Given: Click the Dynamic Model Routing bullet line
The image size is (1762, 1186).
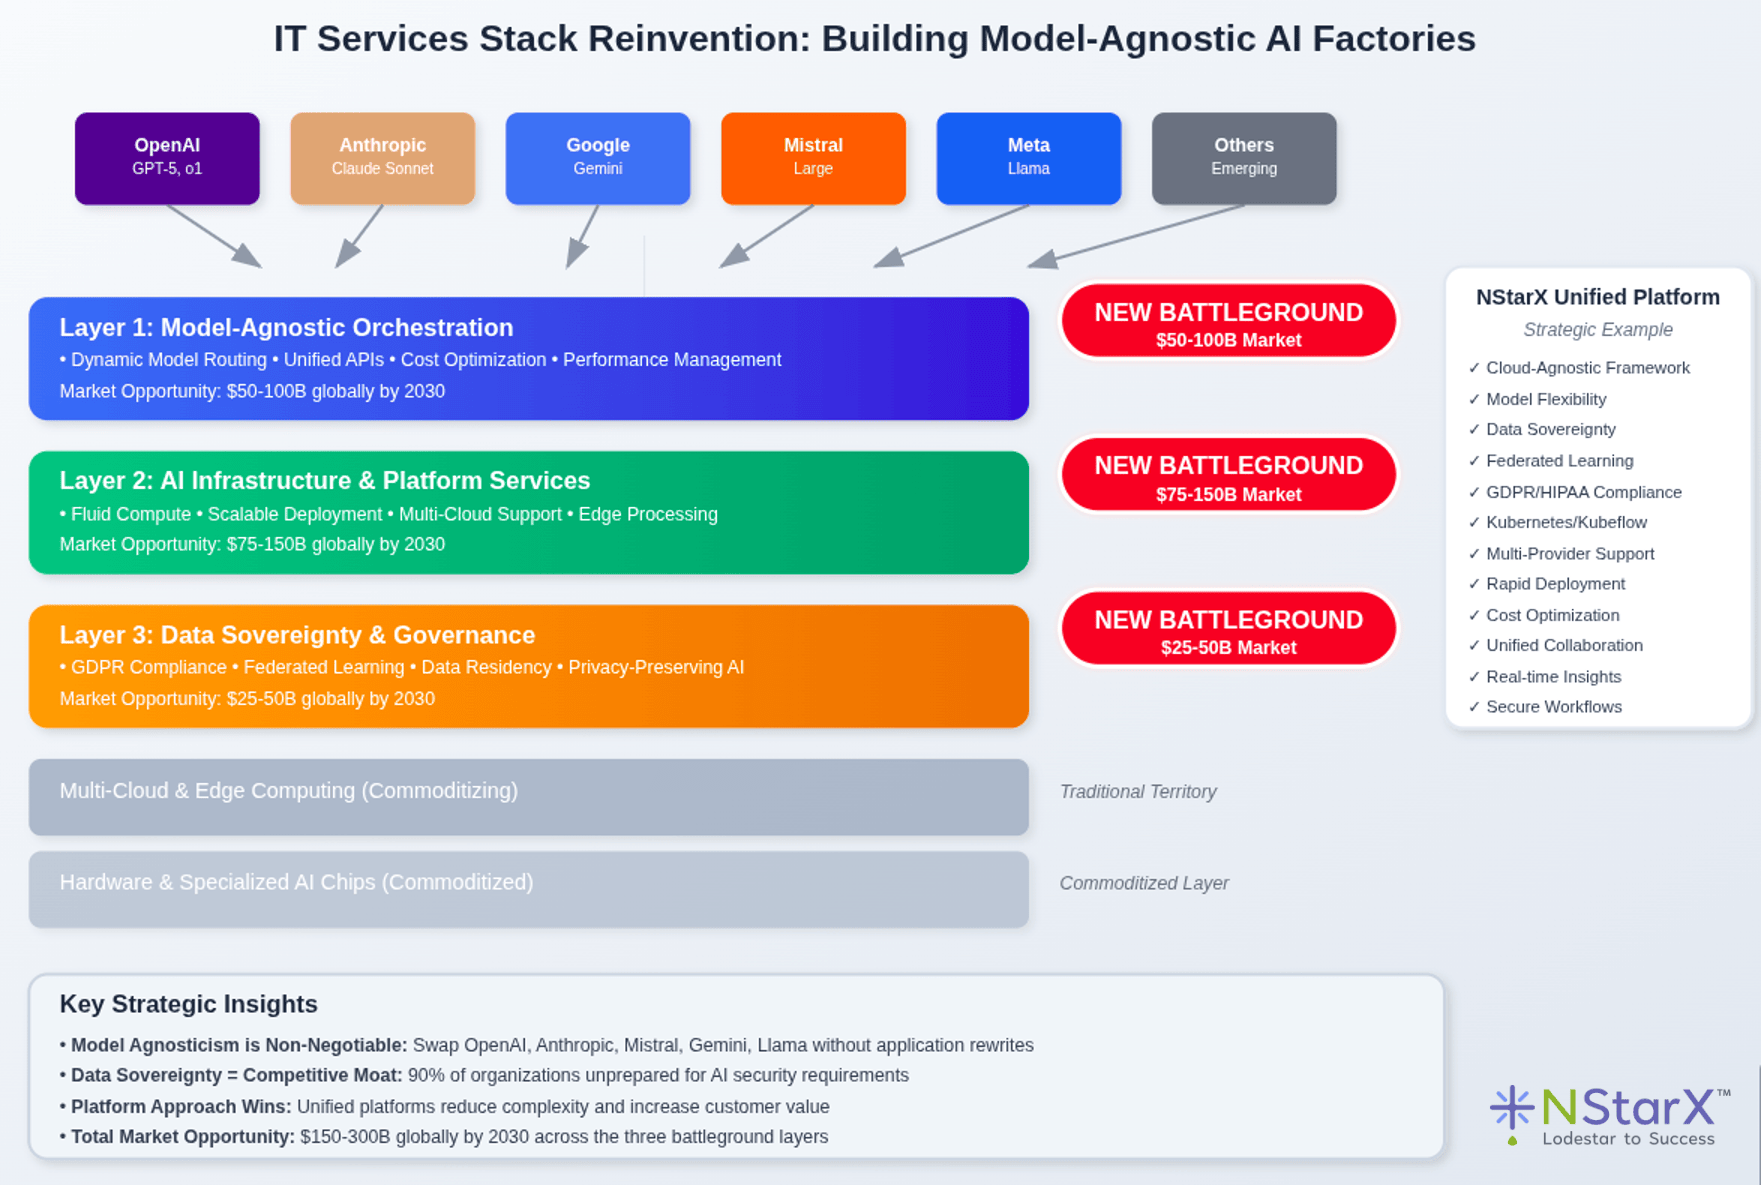Looking at the screenshot, I should click(x=420, y=360).
